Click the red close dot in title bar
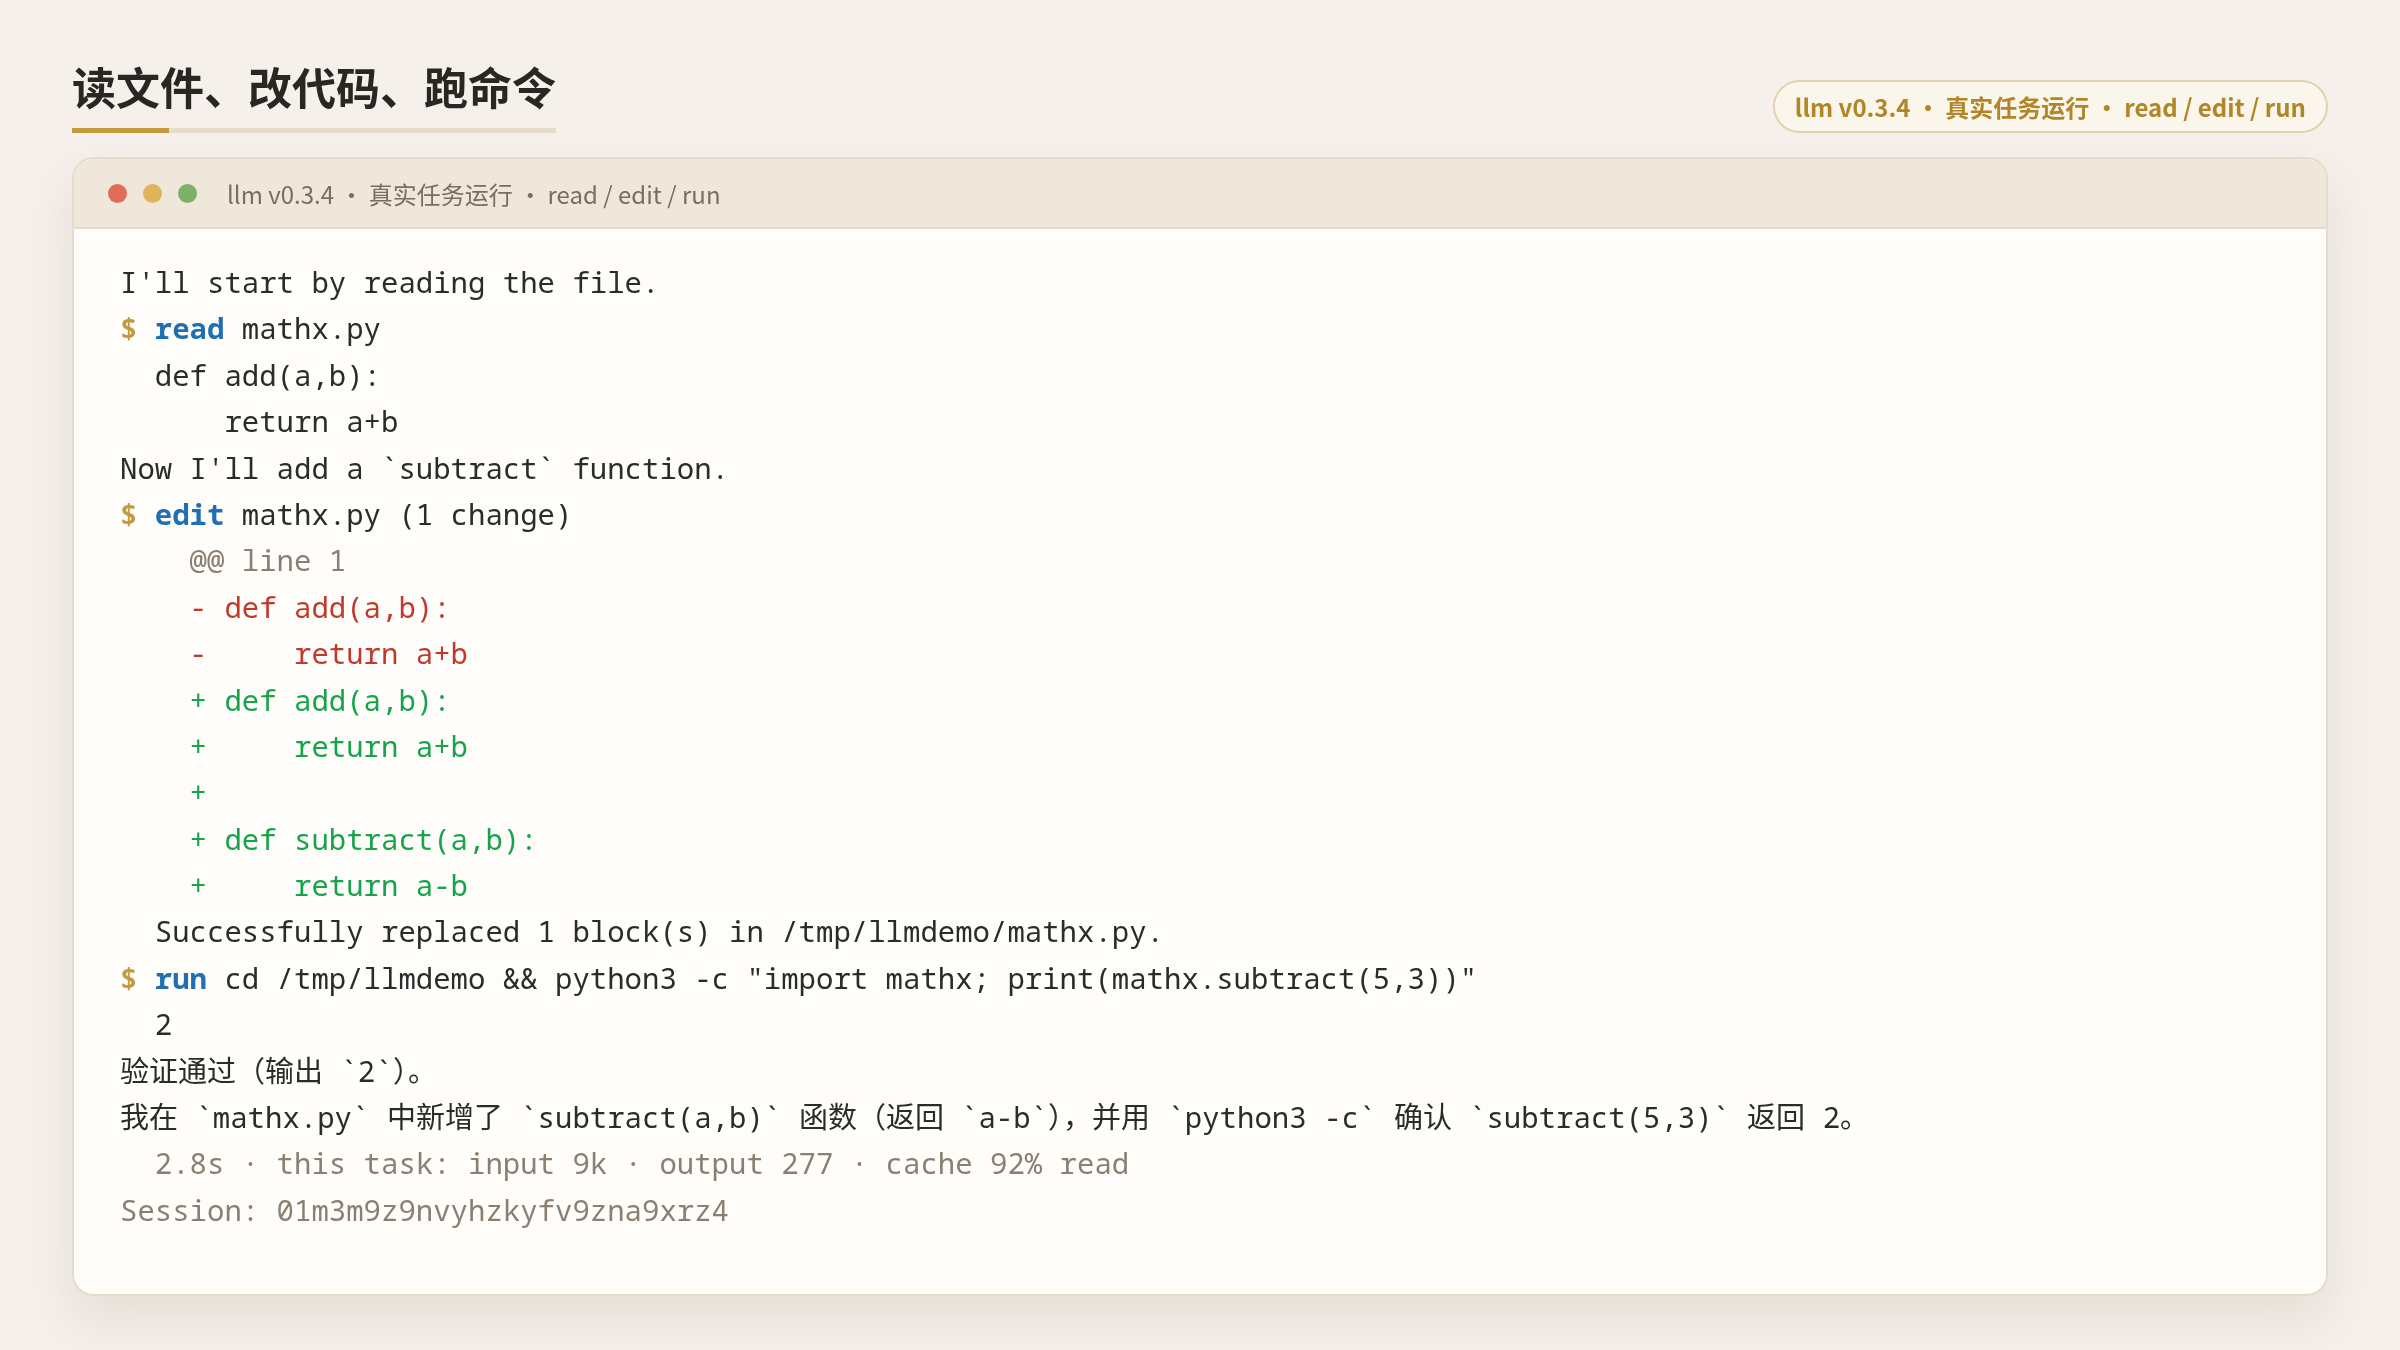This screenshot has height=1350, width=2400. 118,194
